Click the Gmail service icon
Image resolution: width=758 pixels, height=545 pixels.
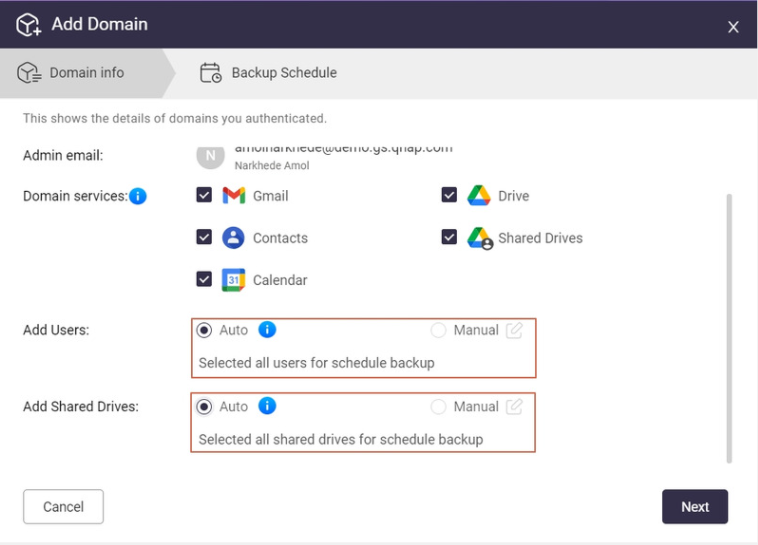[x=233, y=196]
